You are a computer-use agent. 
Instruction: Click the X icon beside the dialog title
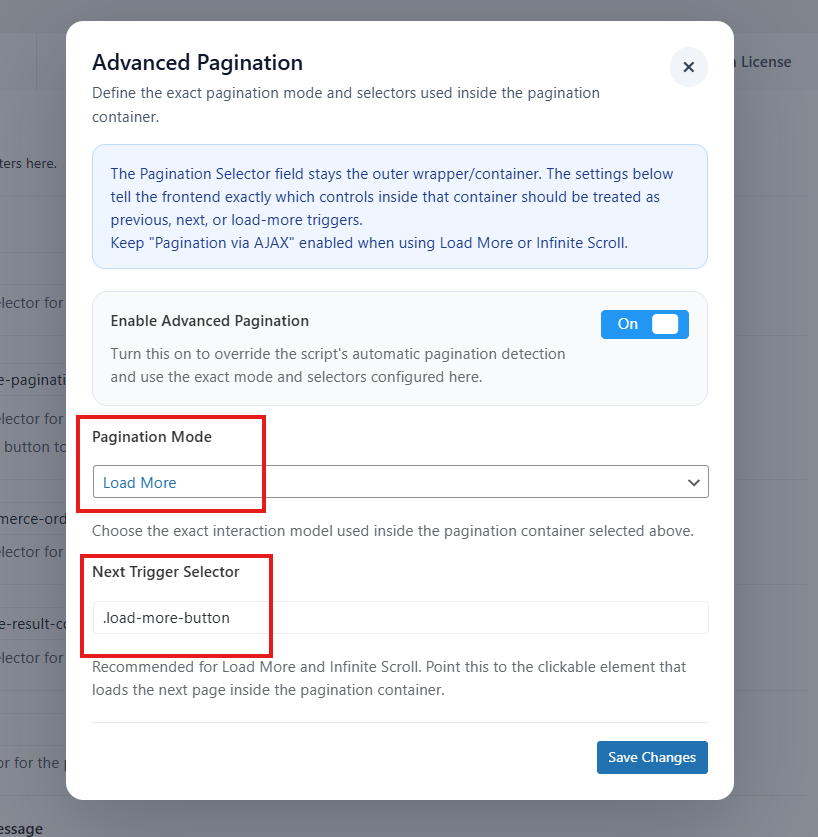688,67
